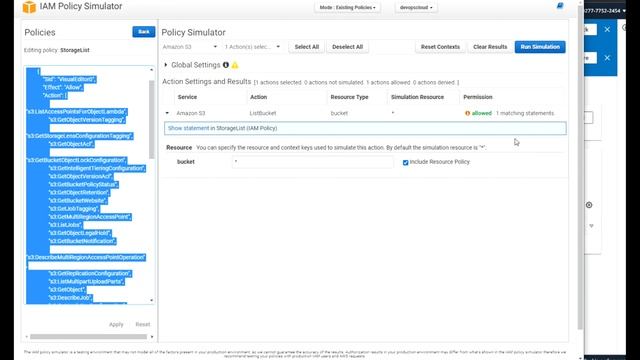Image resolution: width=640 pixels, height=360 pixels.
Task: Click the Policies panel horizontal scrollbar
Action: pyautogui.click(x=89, y=337)
